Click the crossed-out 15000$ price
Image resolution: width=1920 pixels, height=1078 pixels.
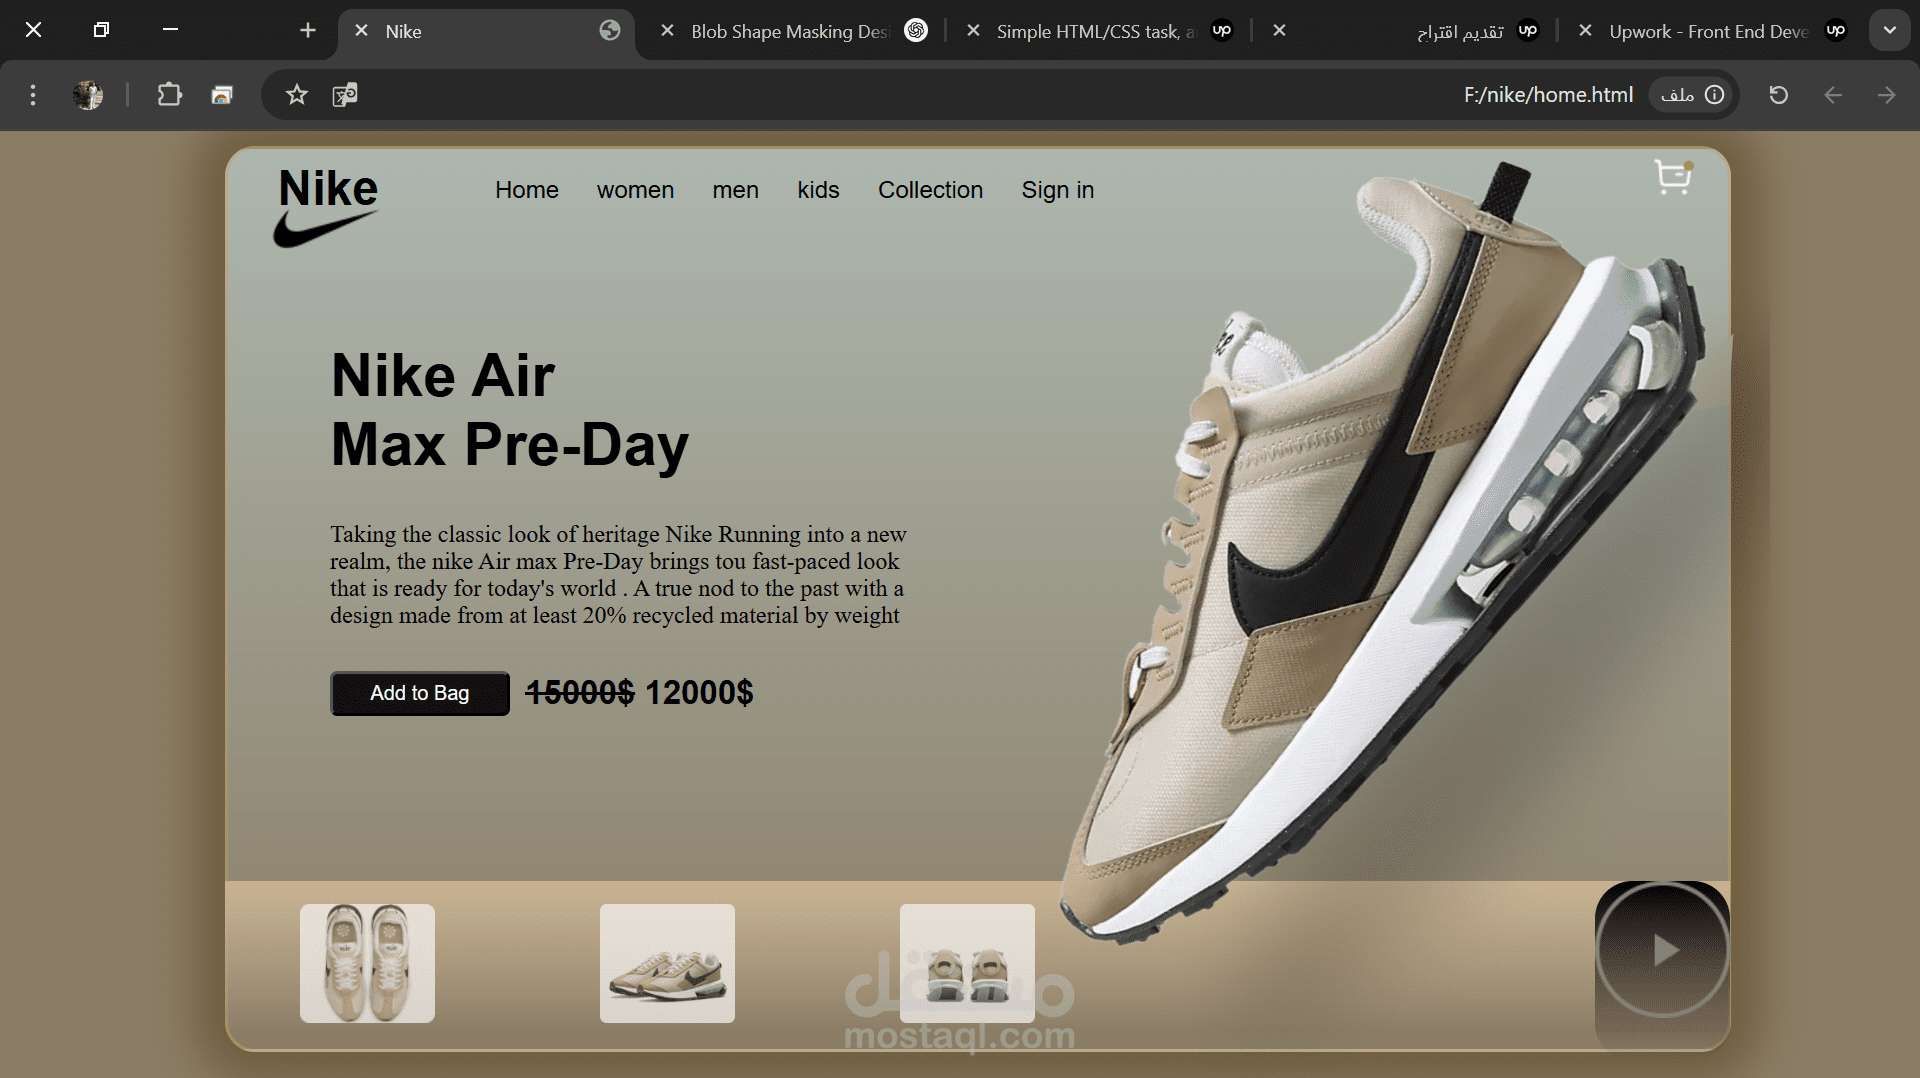[x=580, y=692]
